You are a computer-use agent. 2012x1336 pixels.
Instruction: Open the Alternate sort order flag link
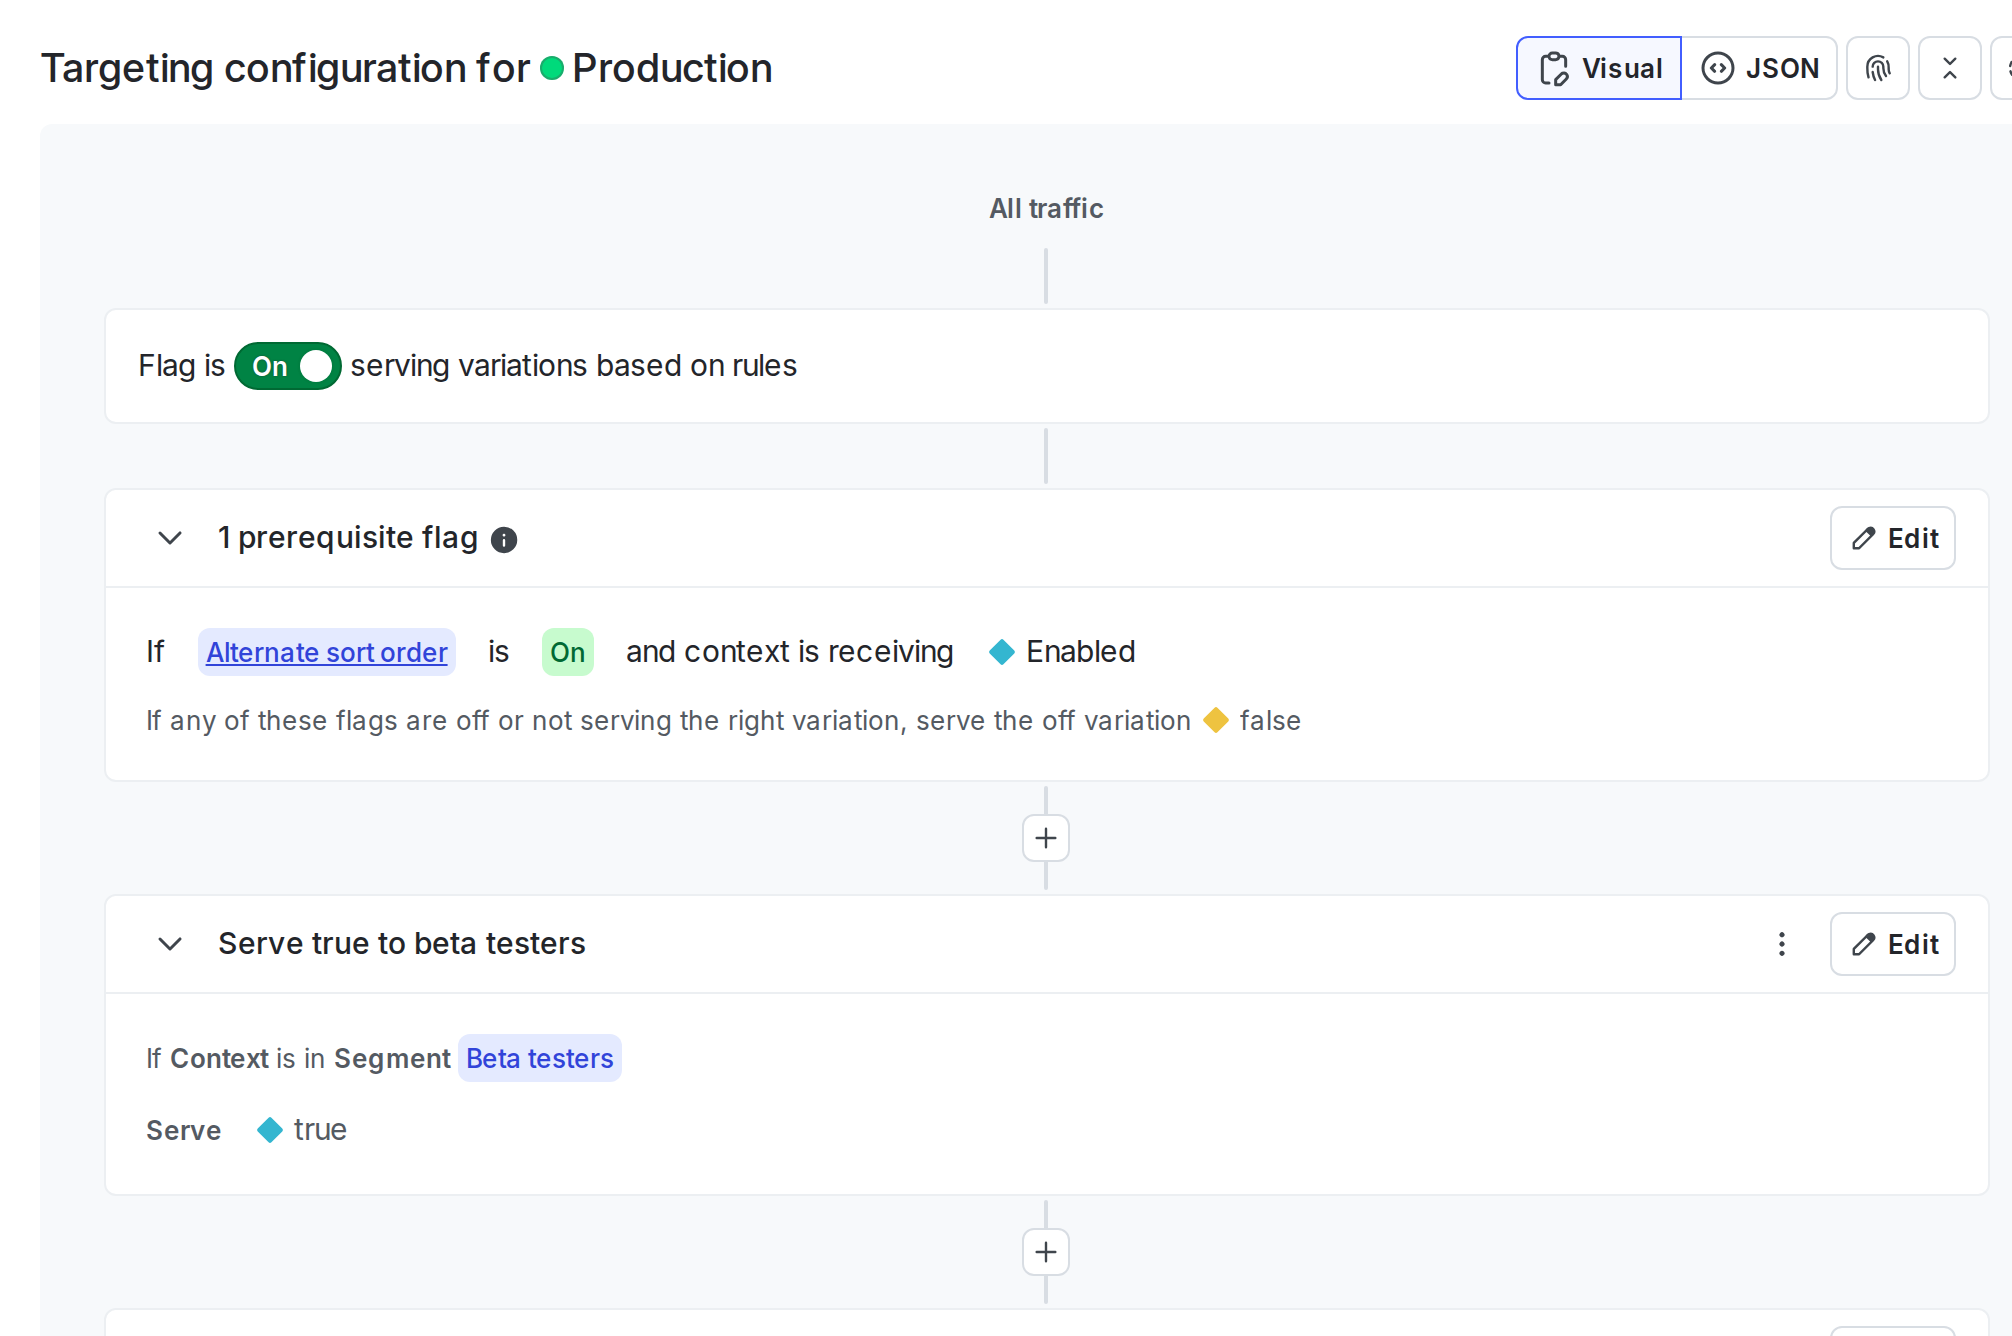326,652
